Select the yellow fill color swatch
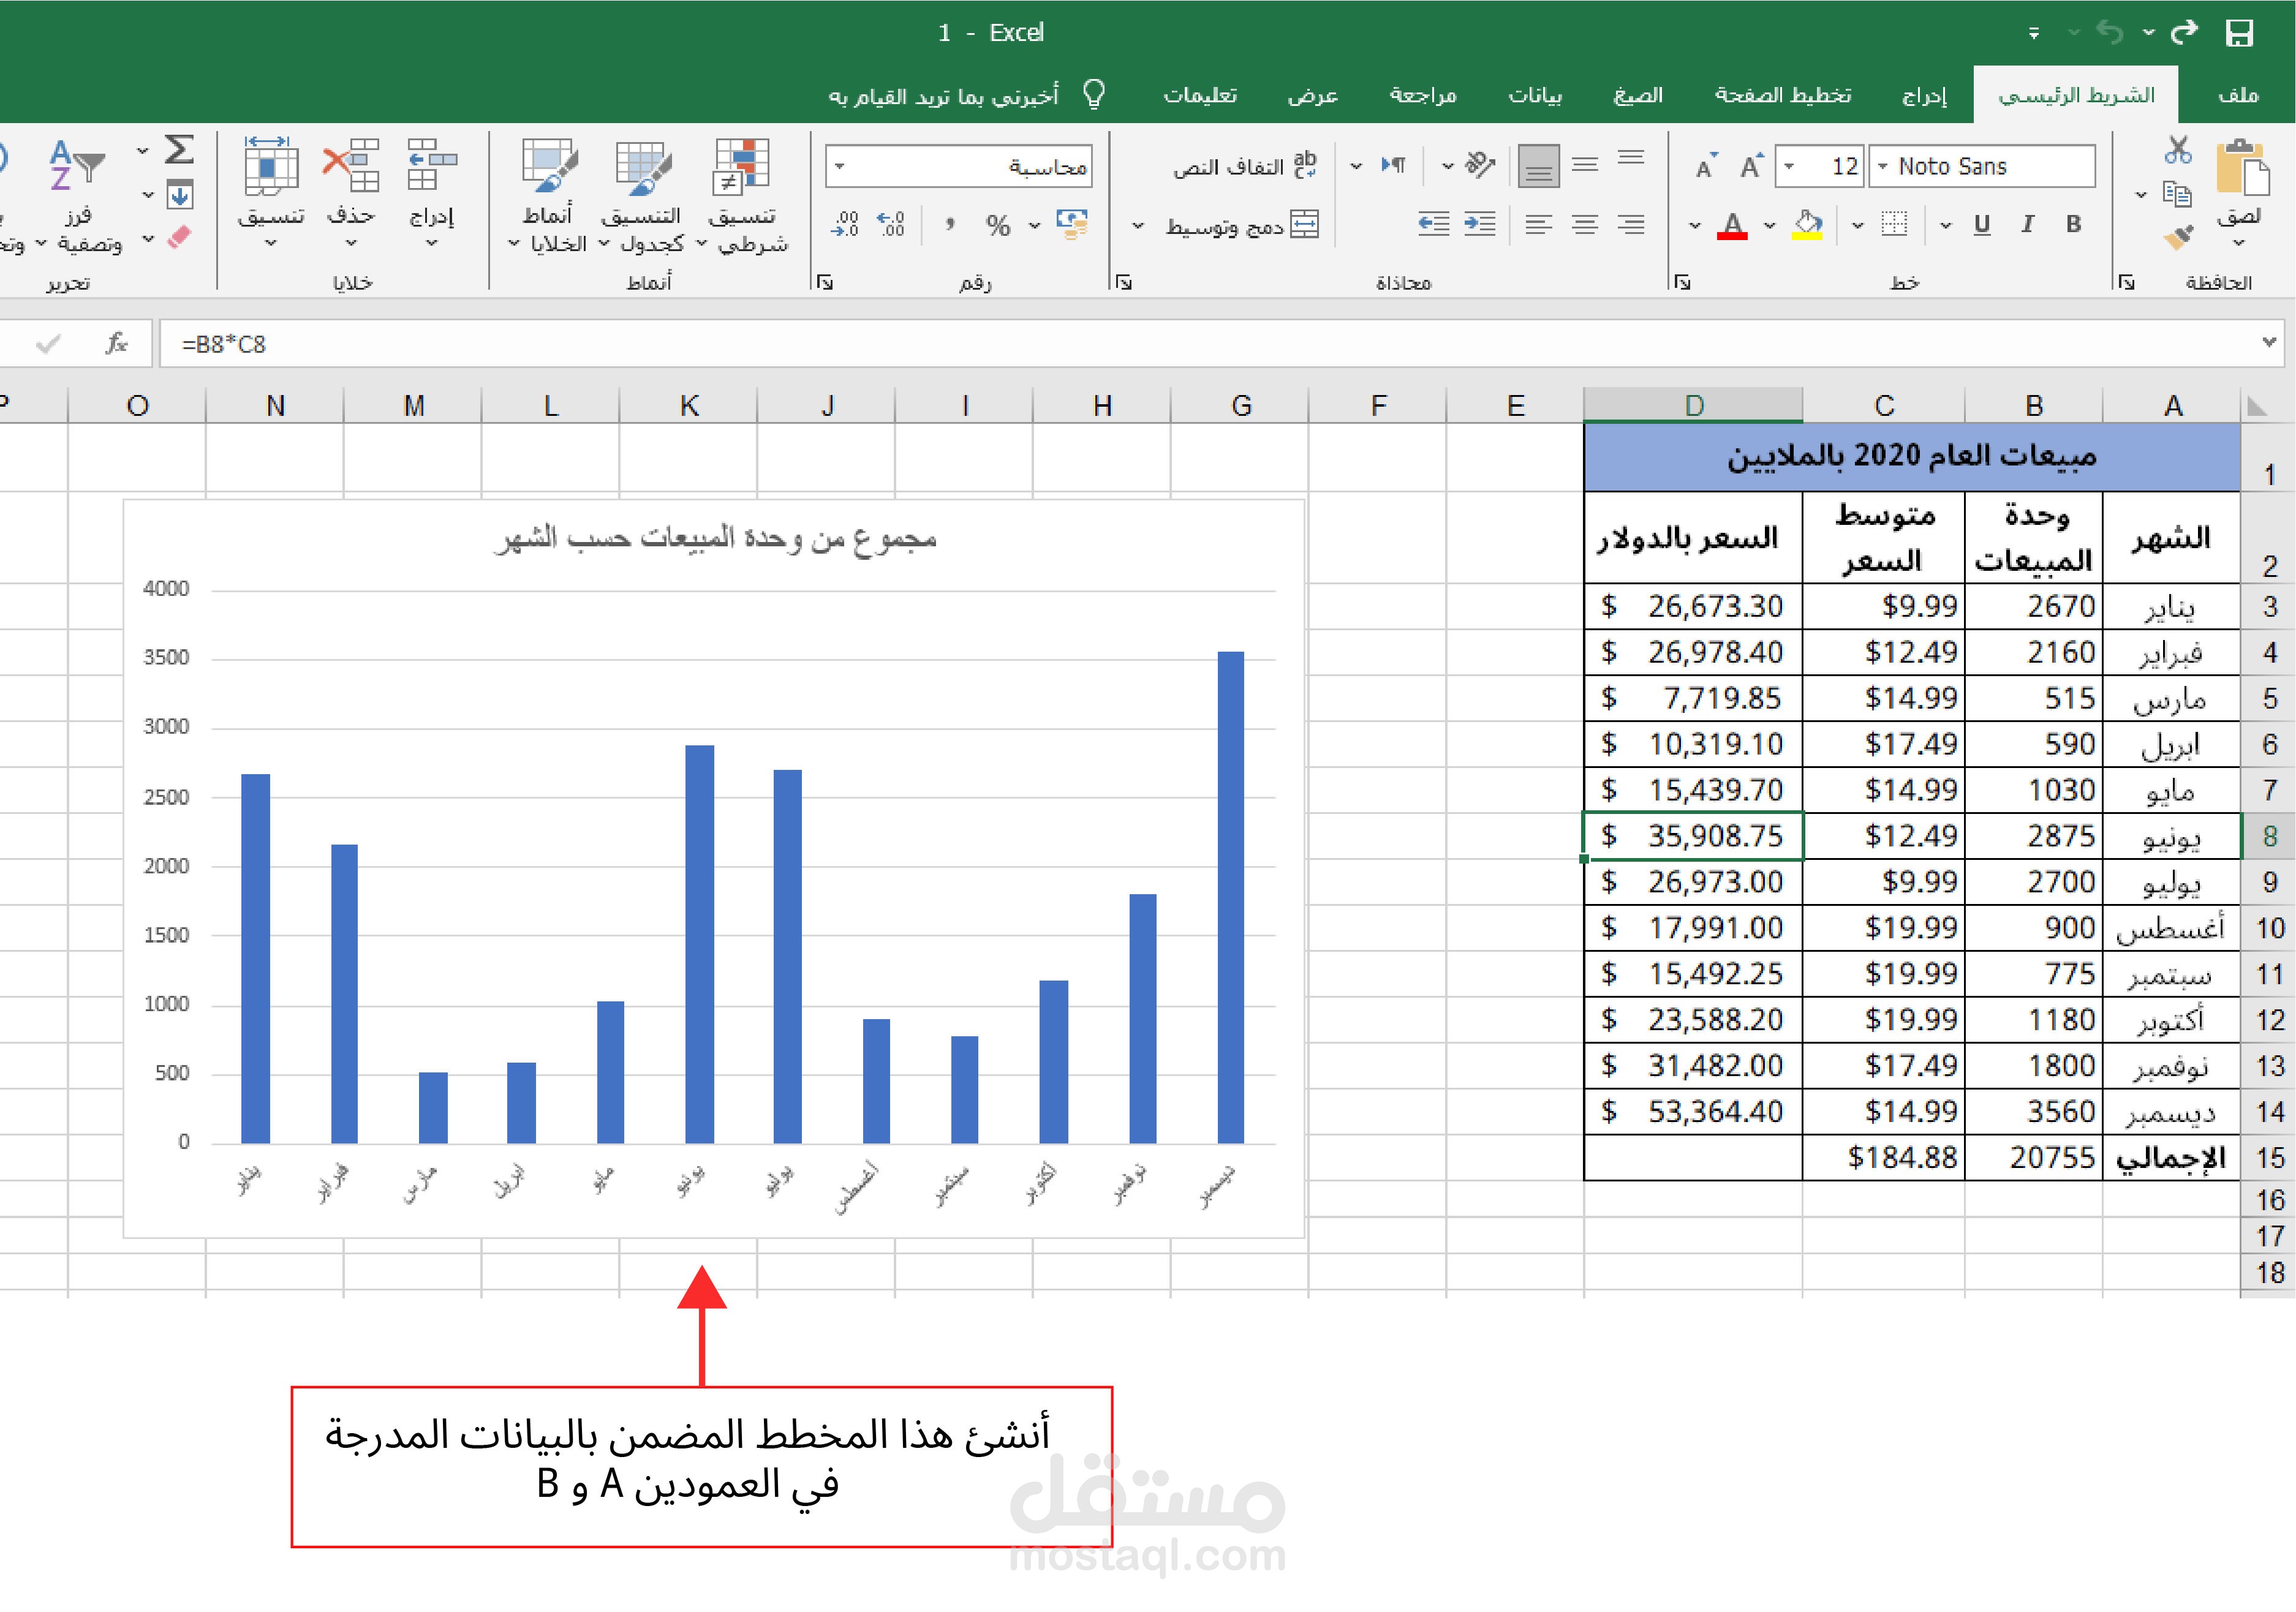The height and width of the screenshot is (1612, 2296). point(1808,237)
